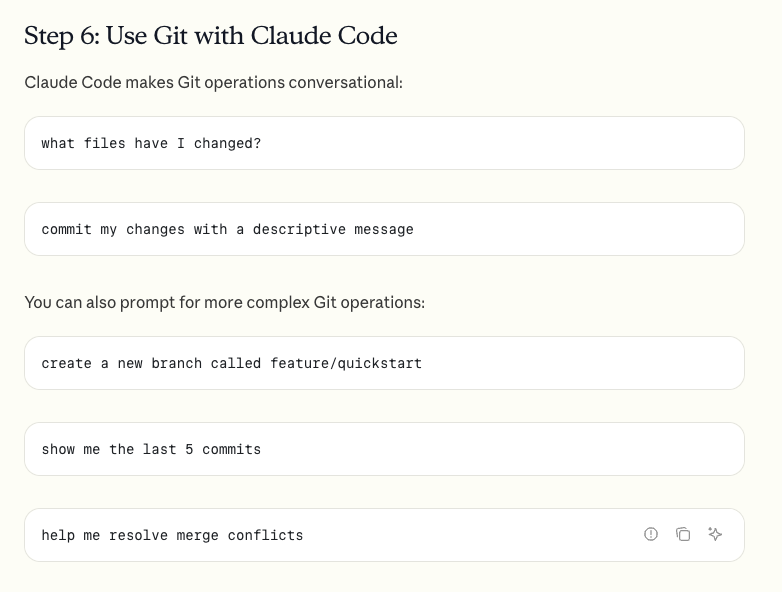Image resolution: width=782 pixels, height=592 pixels.
Task: Copy the 'help me resolve merge conflicts' code
Action: [x=683, y=534]
